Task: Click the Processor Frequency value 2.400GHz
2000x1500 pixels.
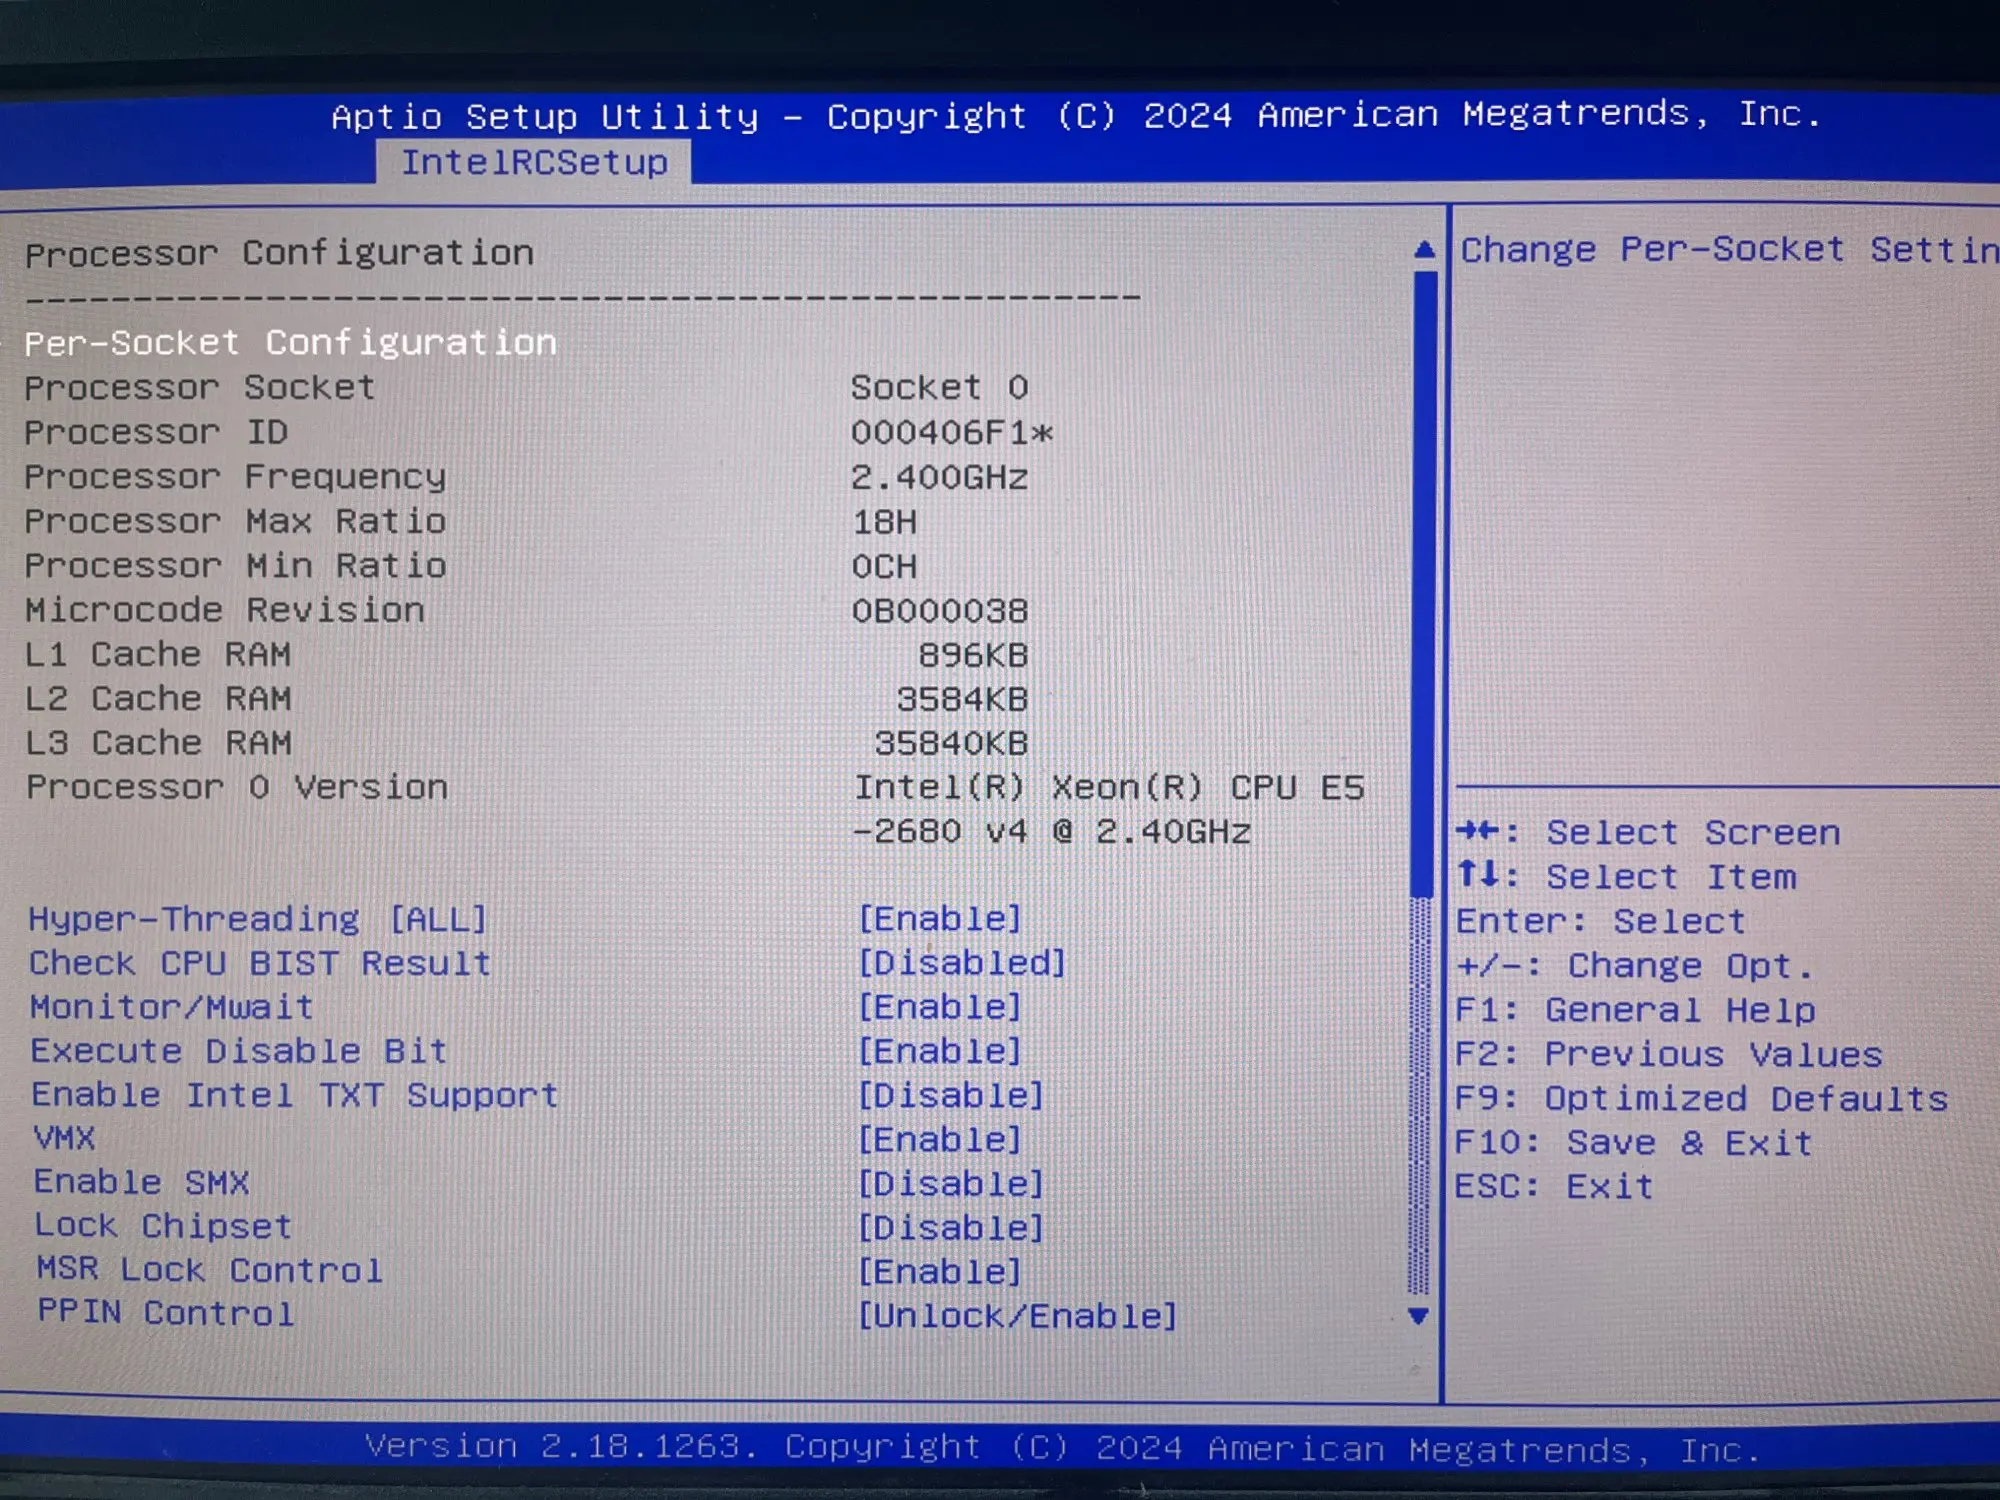Action: point(939,477)
